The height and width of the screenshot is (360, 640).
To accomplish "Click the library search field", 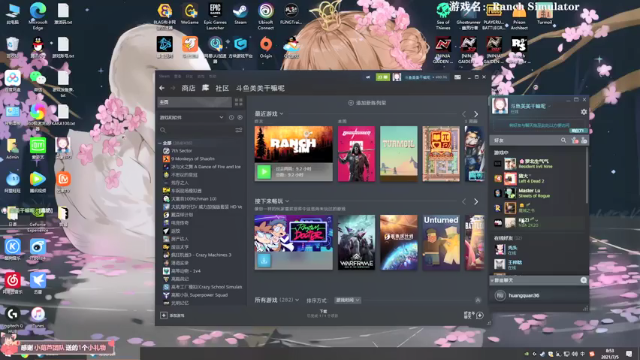I will coord(196,130).
